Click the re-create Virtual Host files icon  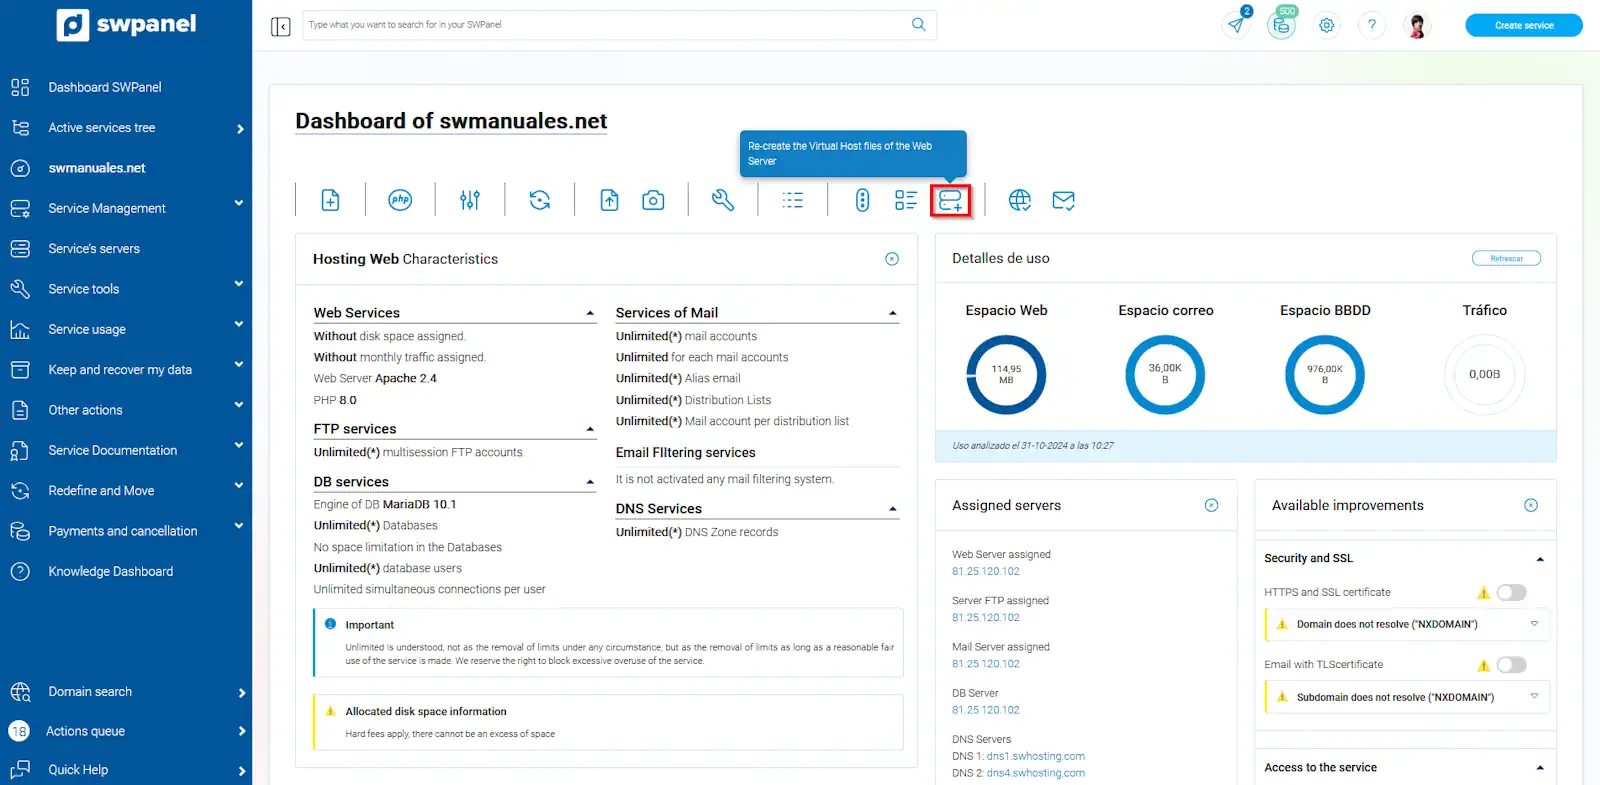tap(950, 200)
